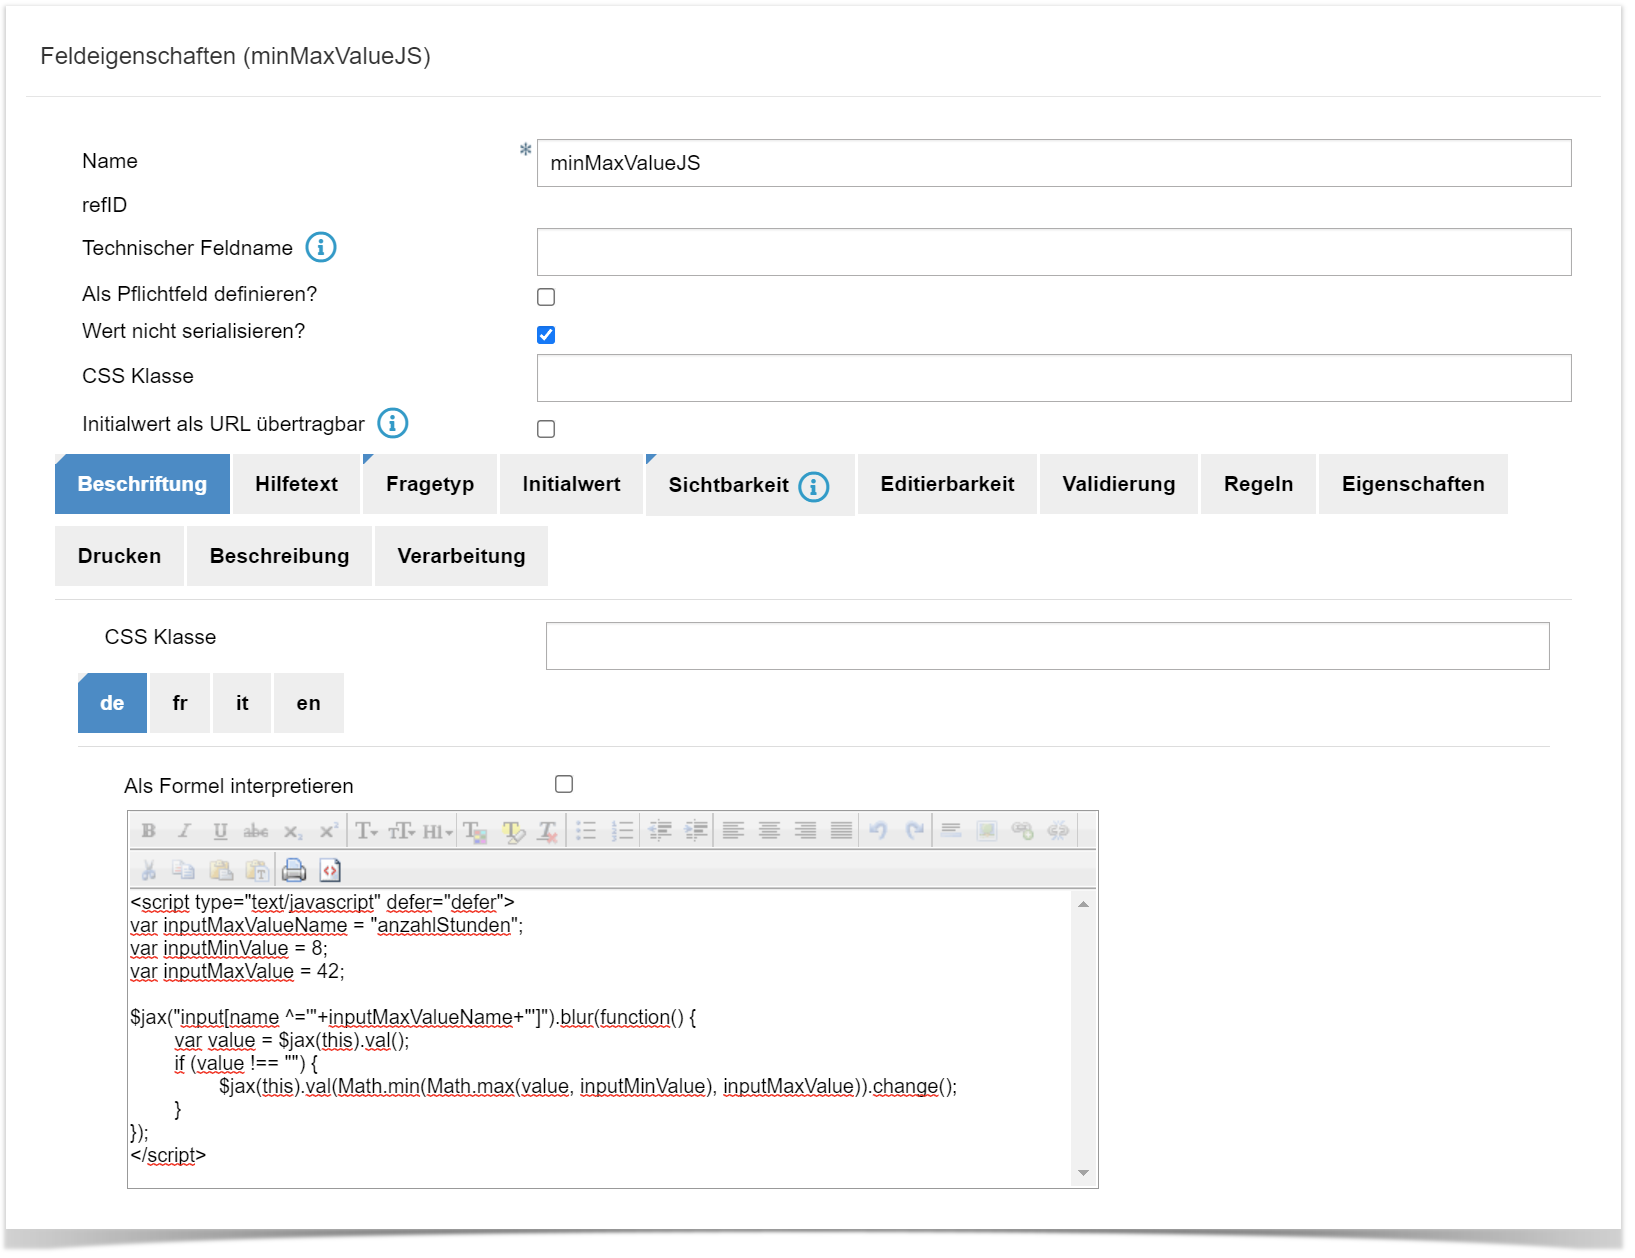
Task: Open the Fragetyp tab
Action: tap(430, 484)
